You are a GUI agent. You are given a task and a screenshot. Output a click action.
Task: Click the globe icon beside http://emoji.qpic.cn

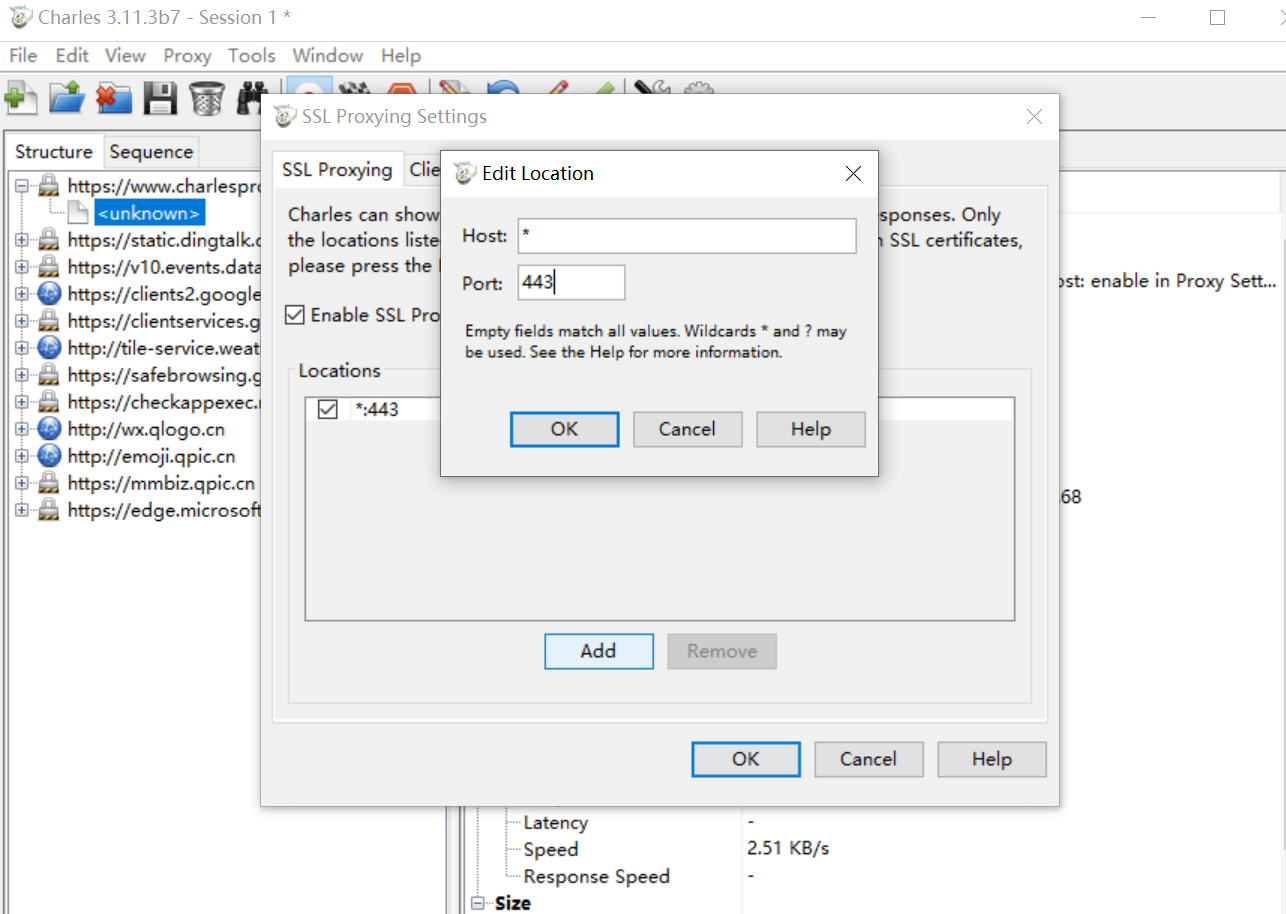48,456
